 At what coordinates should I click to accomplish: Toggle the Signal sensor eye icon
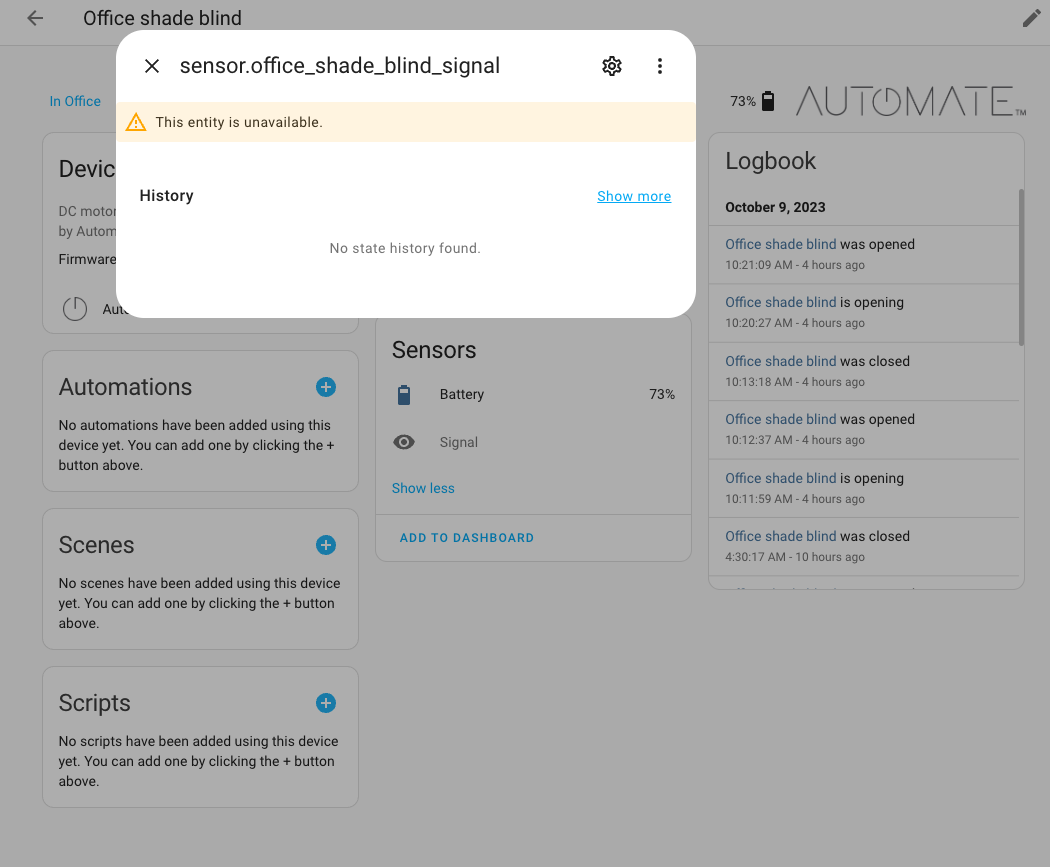(x=404, y=442)
